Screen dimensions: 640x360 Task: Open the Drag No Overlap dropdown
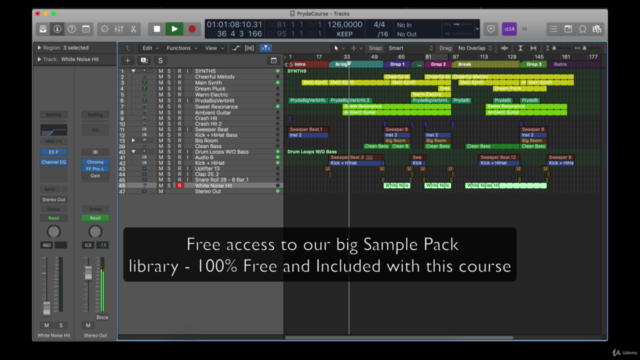[x=475, y=48]
